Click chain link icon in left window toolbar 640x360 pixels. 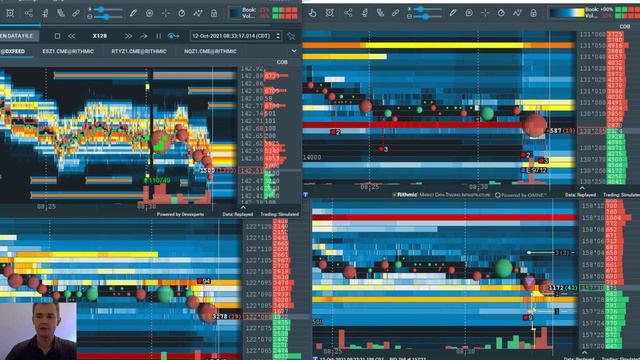point(76,13)
